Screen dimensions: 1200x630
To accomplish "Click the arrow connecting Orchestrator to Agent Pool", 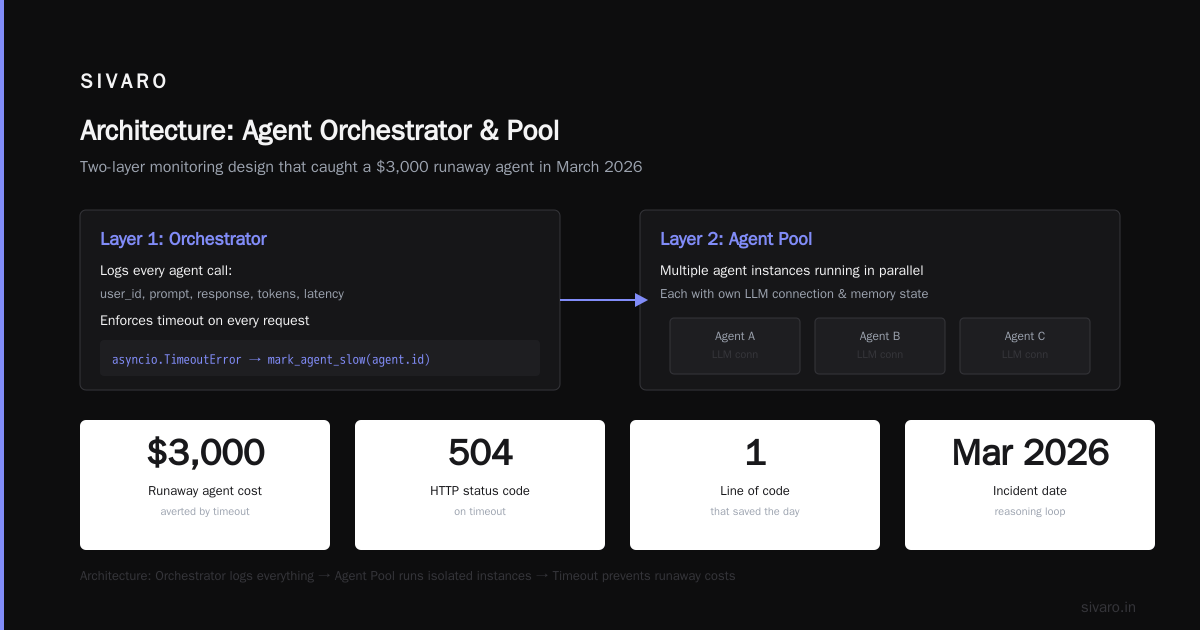I will (x=604, y=300).
